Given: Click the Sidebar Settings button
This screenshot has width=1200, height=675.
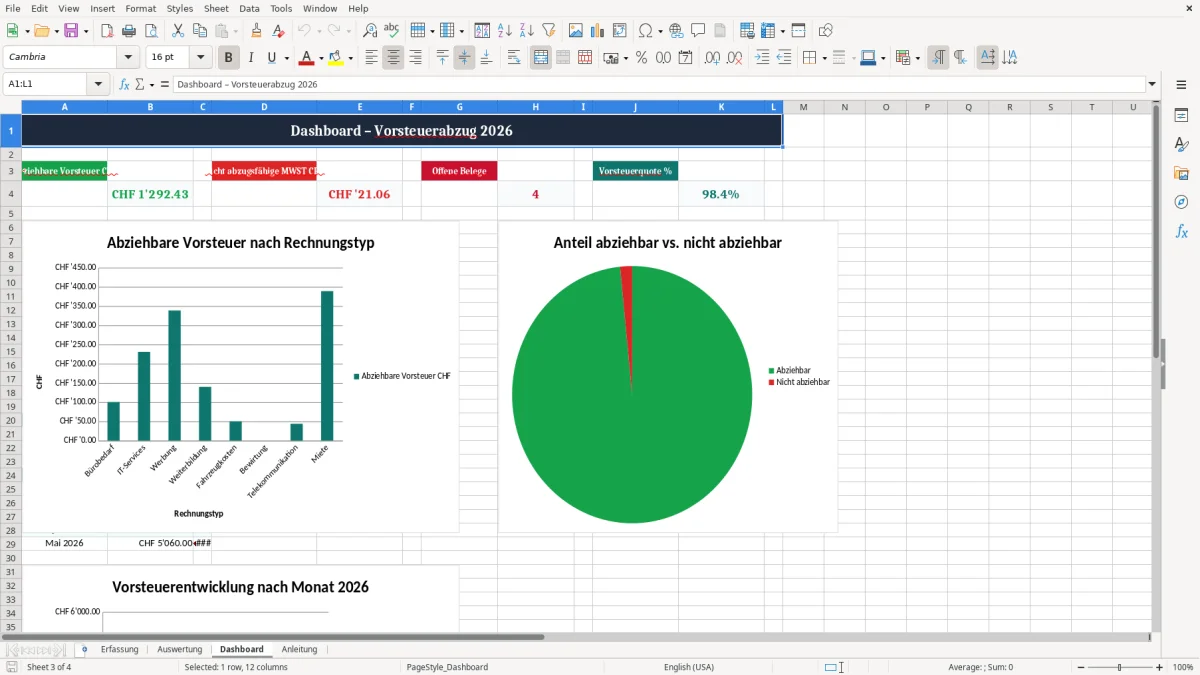Looking at the screenshot, I should click(x=1181, y=85).
